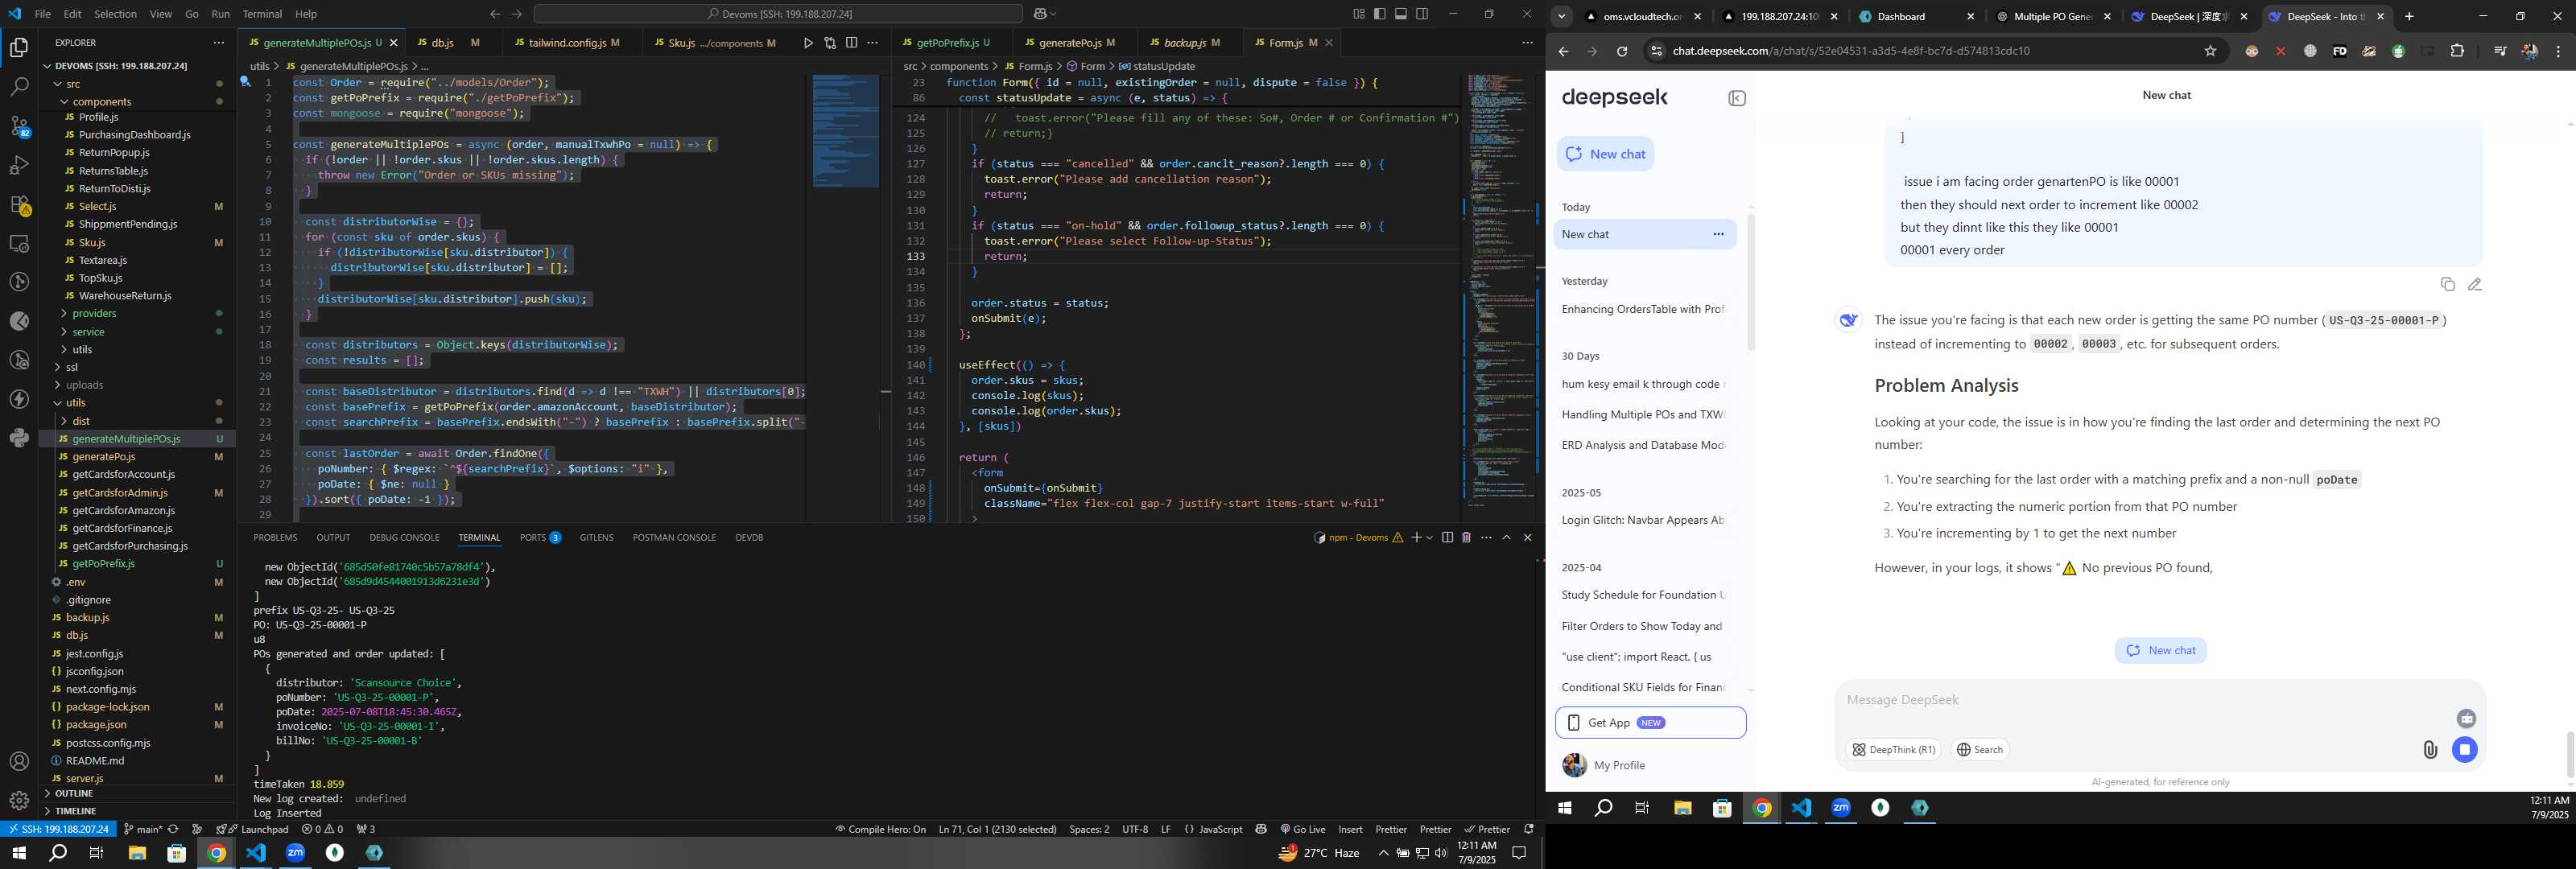Open Customize Layout icon in VS Code title bar
This screenshot has width=2576, height=869.
pyautogui.click(x=1358, y=14)
